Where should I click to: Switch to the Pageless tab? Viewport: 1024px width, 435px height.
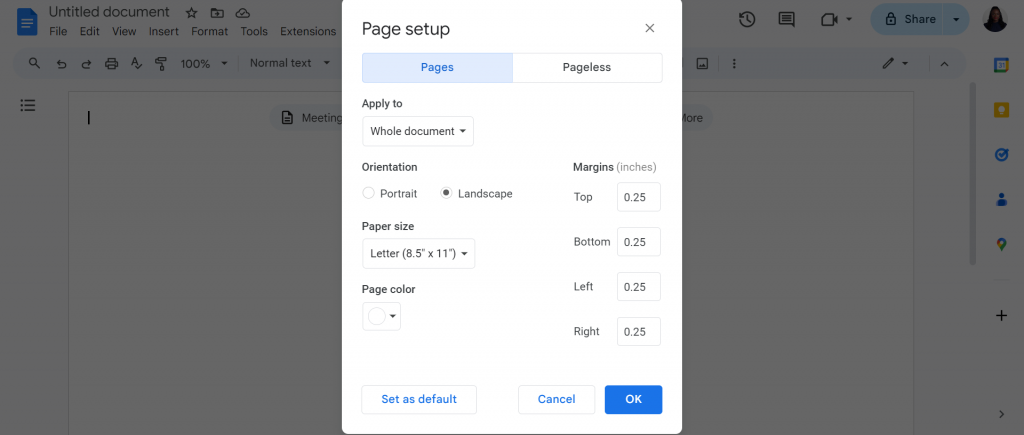point(587,67)
